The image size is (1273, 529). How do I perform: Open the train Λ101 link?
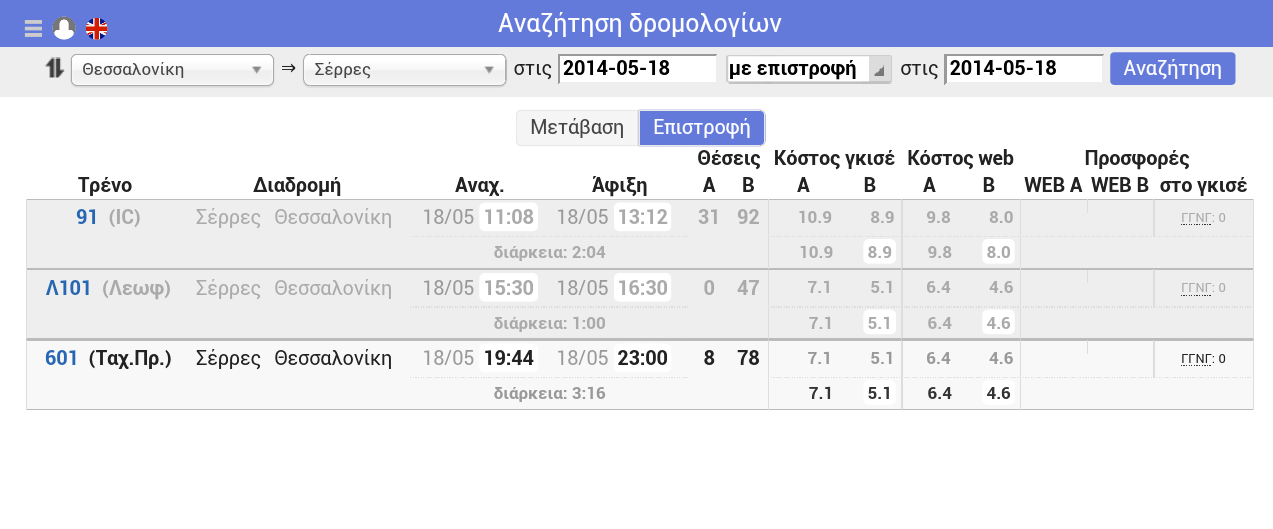coord(69,288)
